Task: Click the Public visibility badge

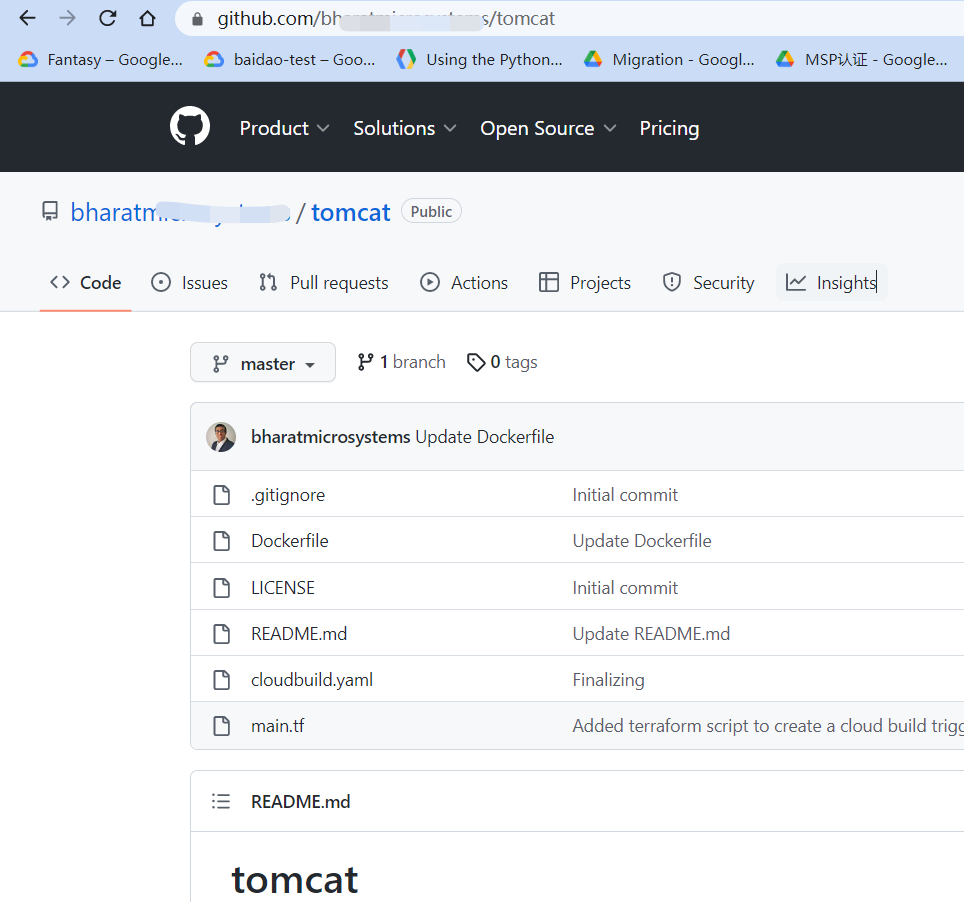Action: pos(431,211)
